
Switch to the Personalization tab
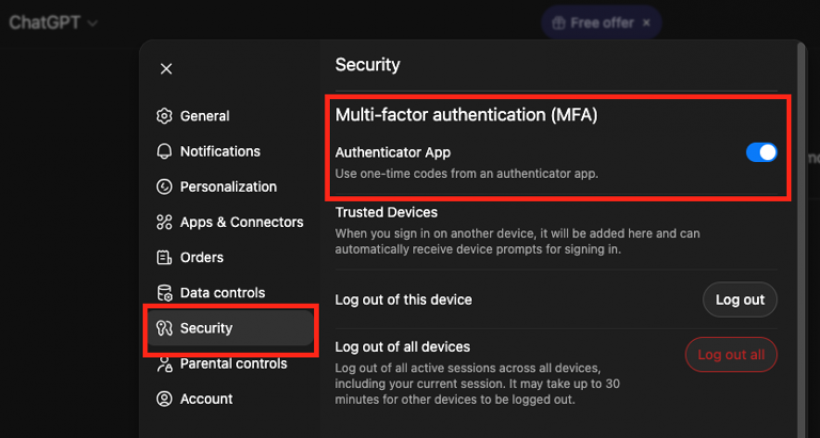pyautogui.click(x=228, y=187)
